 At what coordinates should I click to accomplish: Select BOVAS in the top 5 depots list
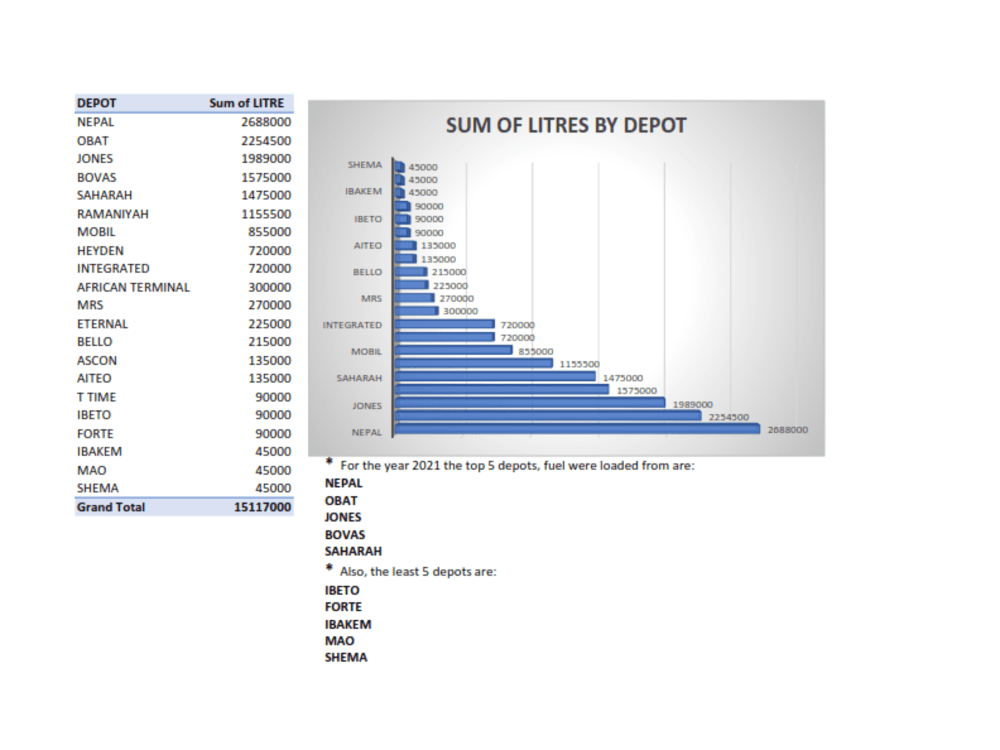[x=345, y=535]
